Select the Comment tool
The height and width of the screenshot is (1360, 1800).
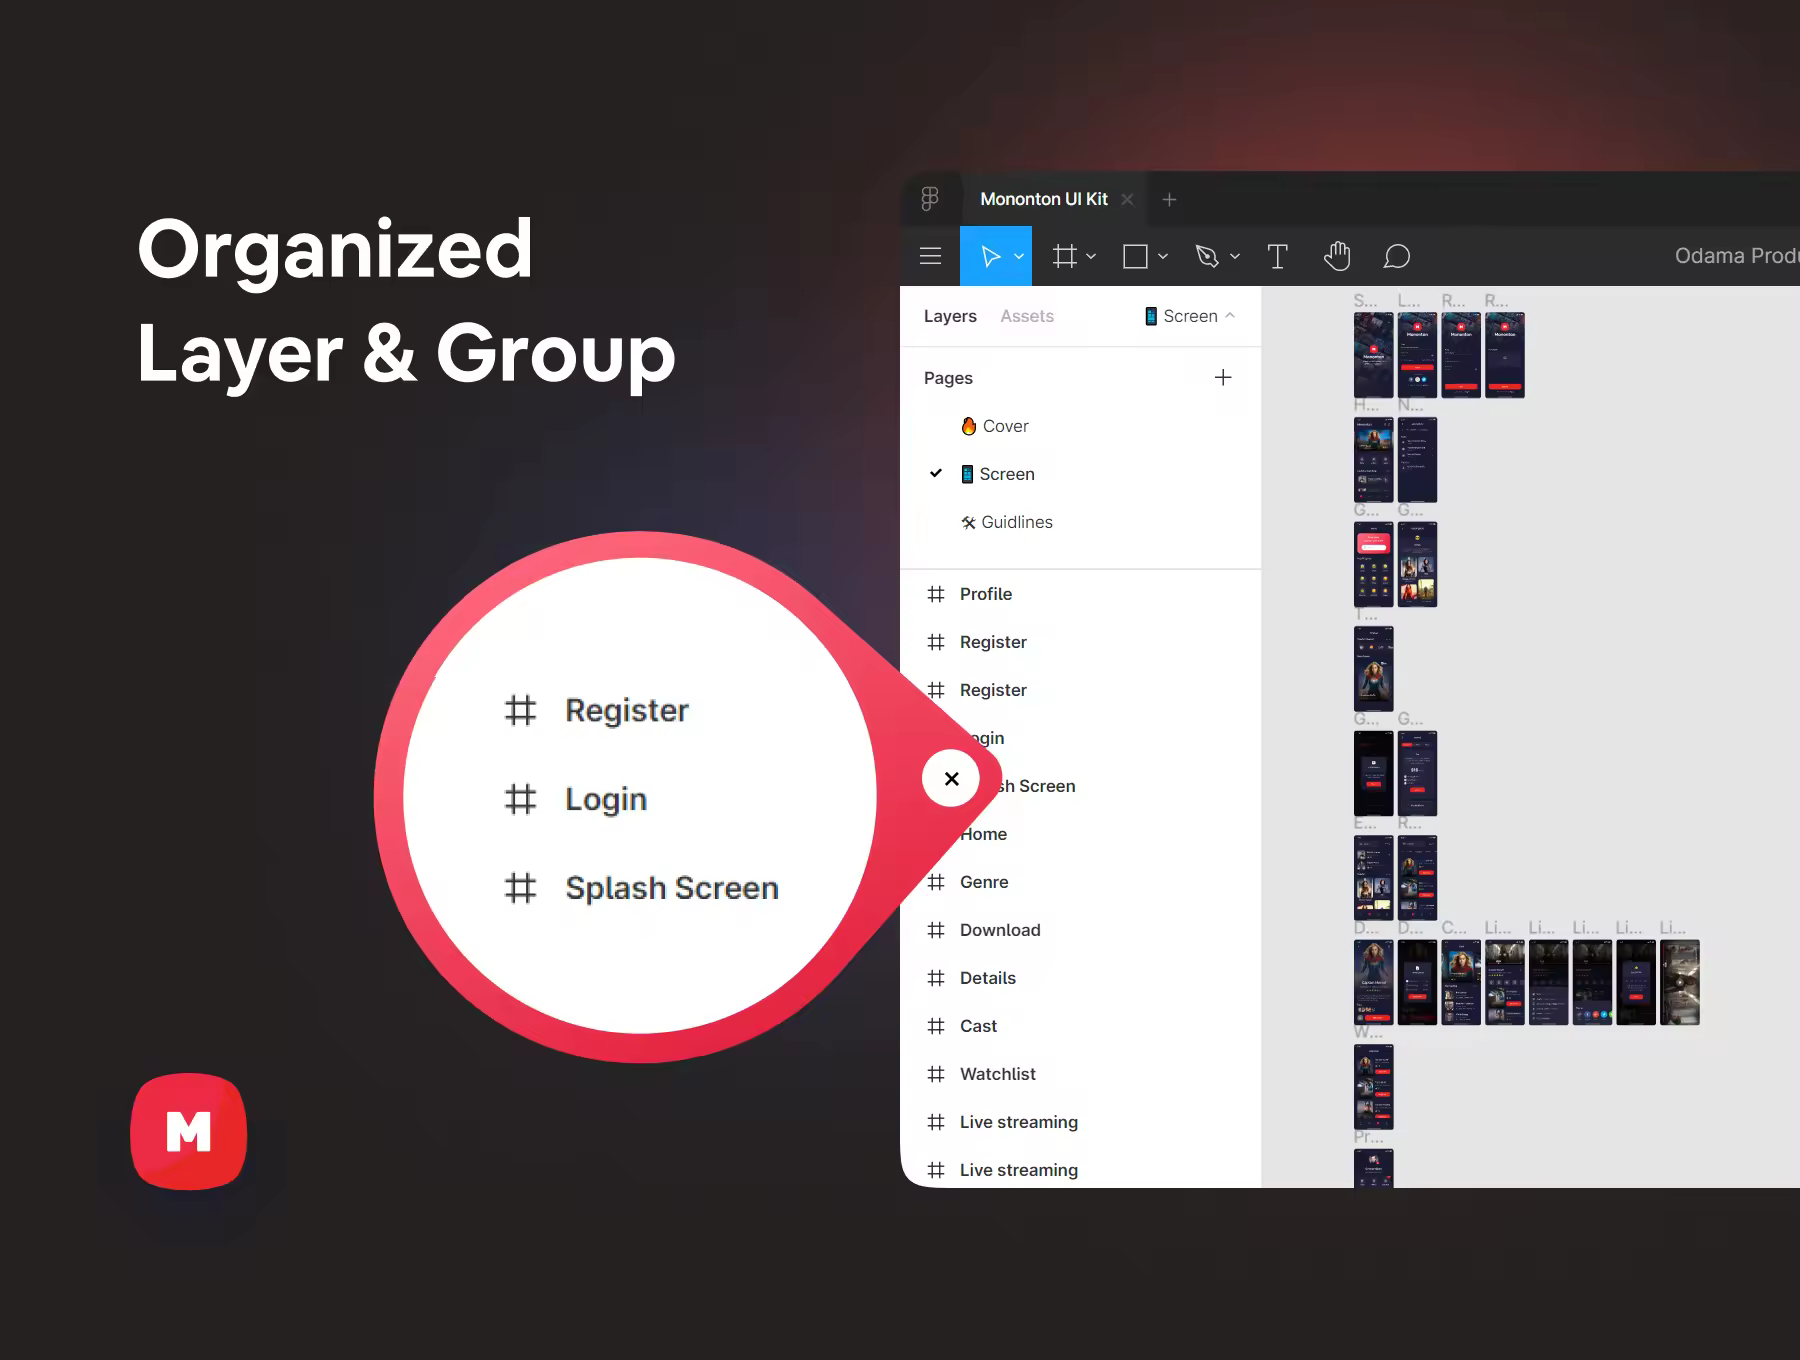tap(1396, 257)
